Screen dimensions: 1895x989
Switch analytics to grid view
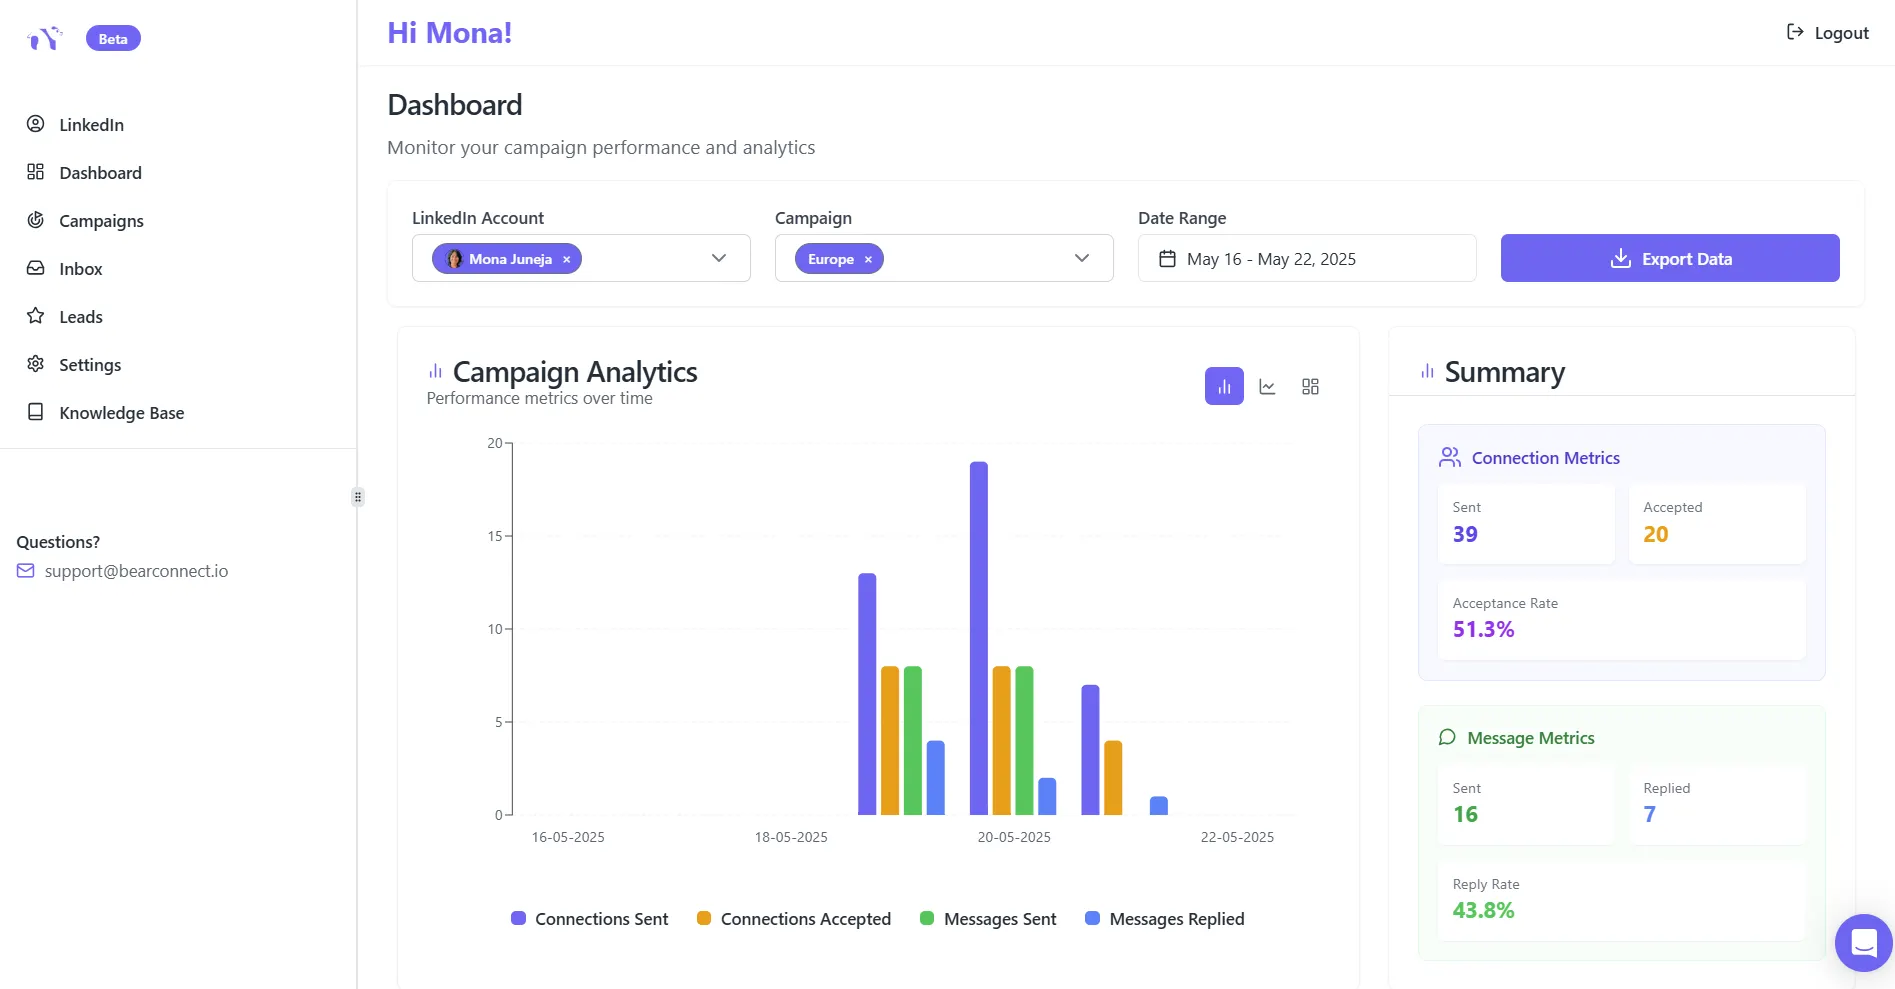[1310, 386]
